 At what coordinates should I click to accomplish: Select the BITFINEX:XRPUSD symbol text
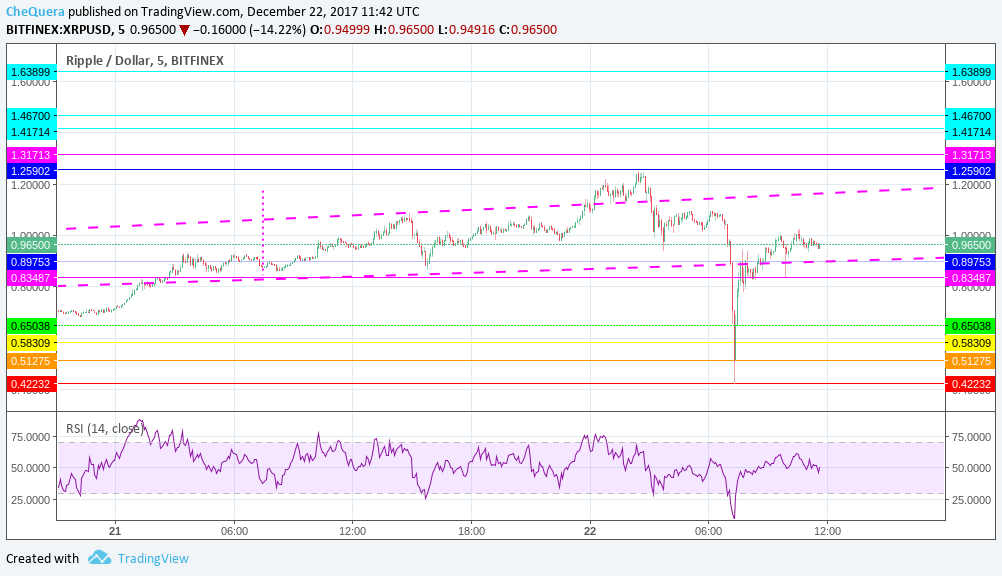click(x=57, y=29)
